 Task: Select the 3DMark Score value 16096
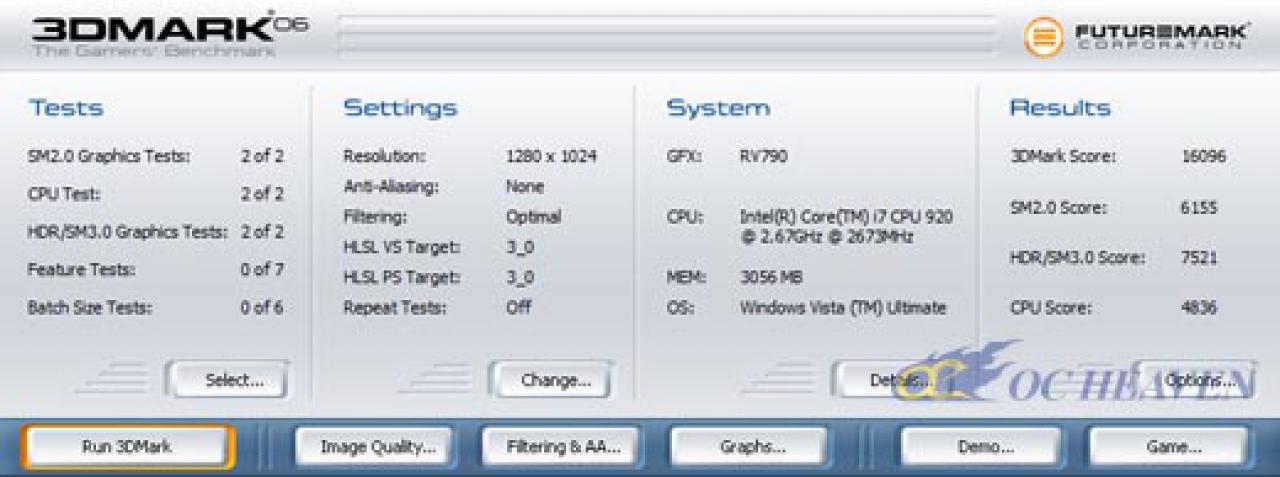1203,157
